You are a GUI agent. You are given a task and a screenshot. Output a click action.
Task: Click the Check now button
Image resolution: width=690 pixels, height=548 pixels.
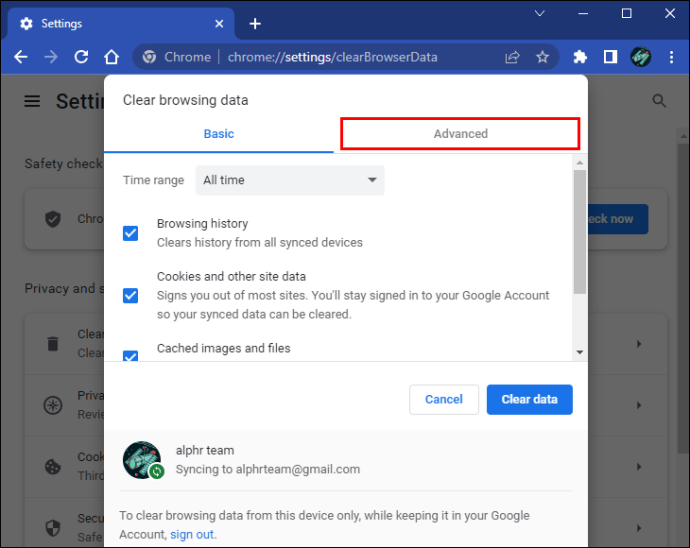tap(617, 219)
